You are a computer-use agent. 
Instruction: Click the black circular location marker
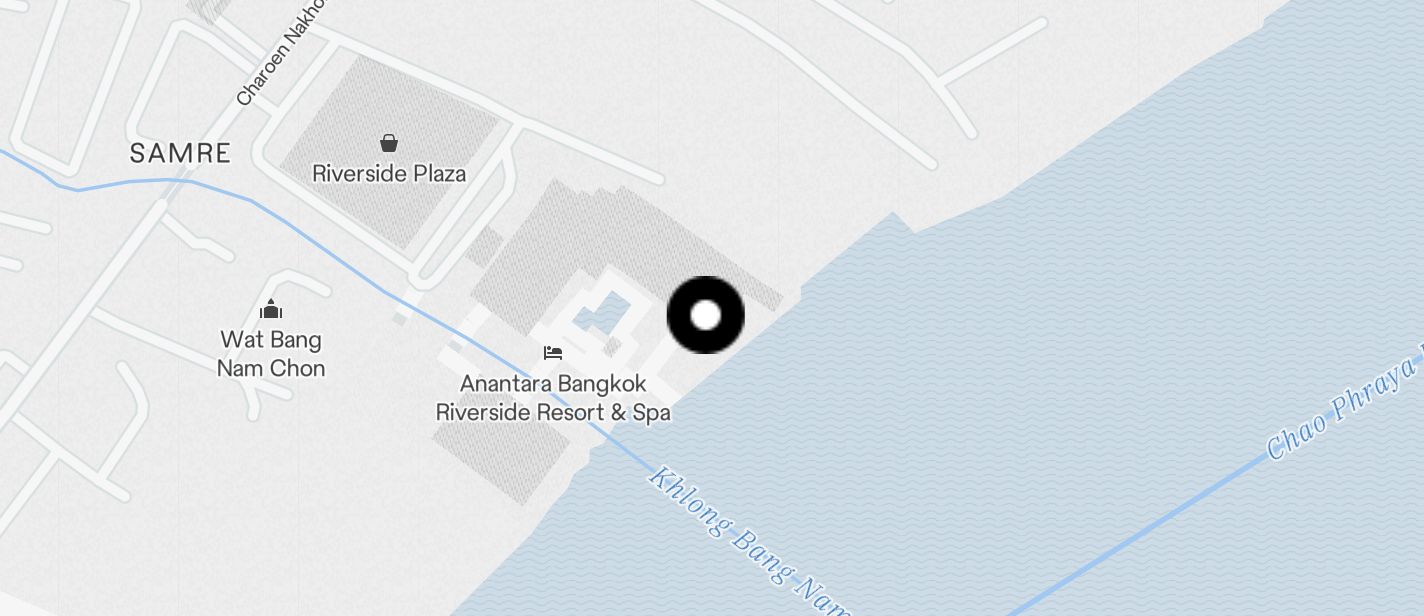(x=706, y=315)
